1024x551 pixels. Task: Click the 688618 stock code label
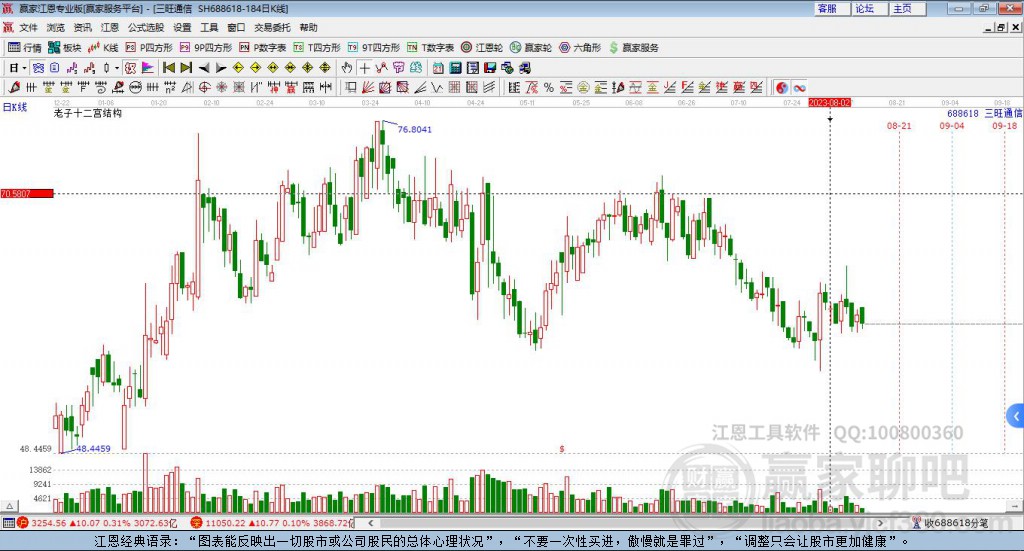(963, 114)
